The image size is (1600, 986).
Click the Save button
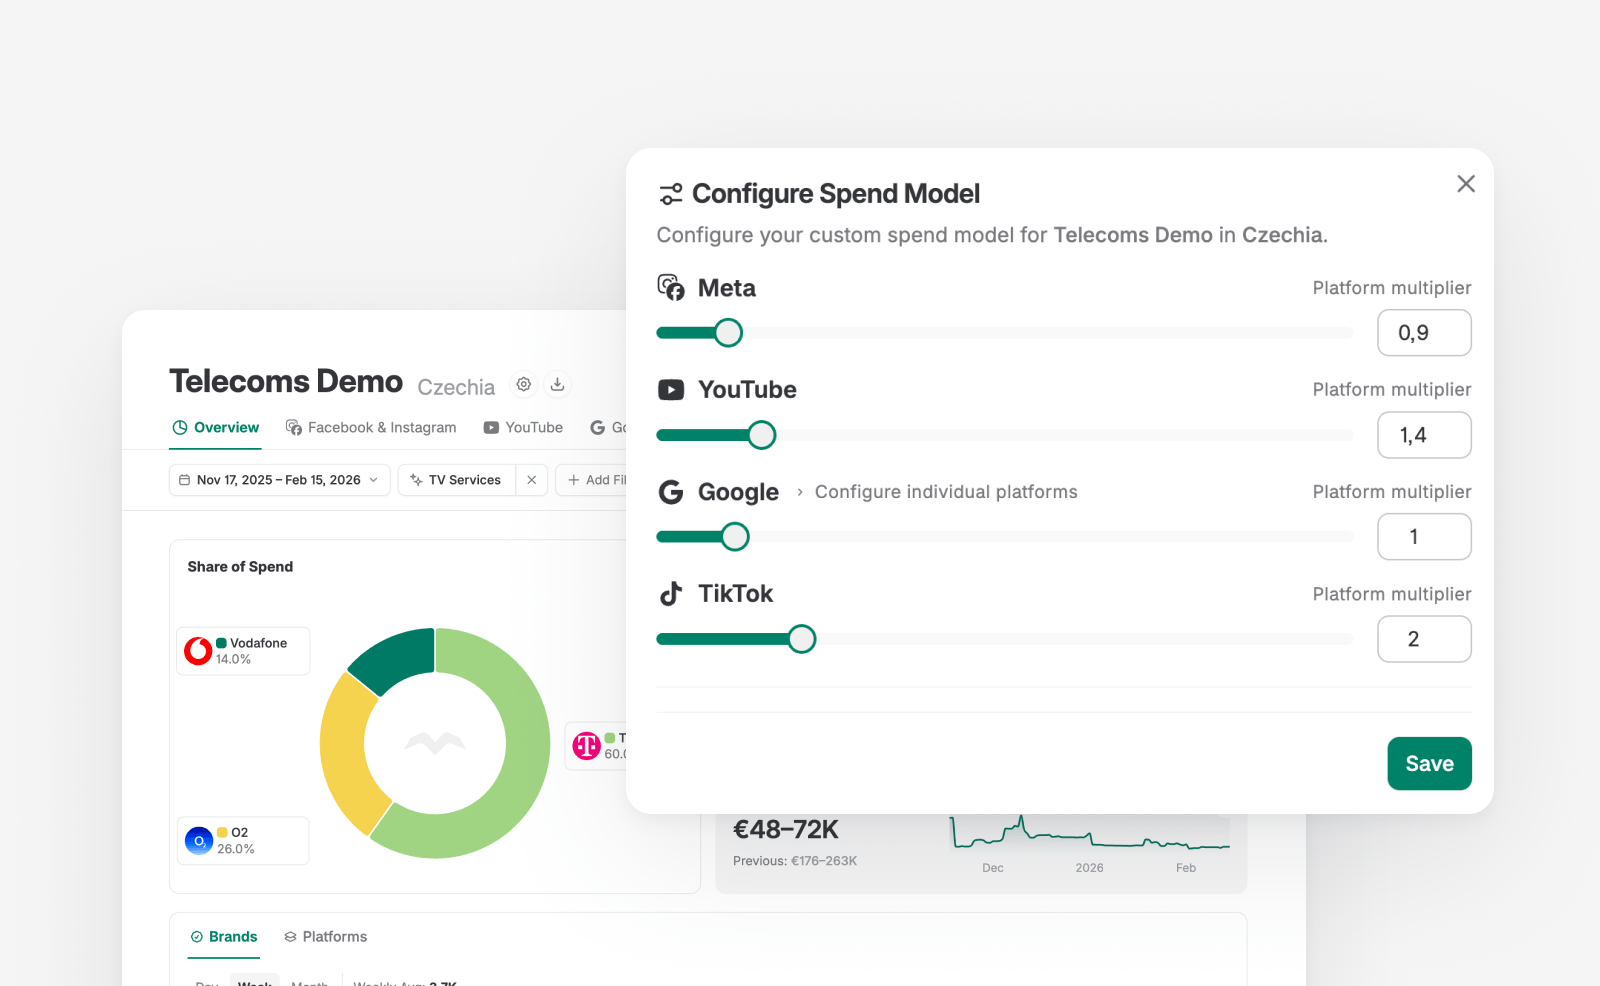point(1429,764)
